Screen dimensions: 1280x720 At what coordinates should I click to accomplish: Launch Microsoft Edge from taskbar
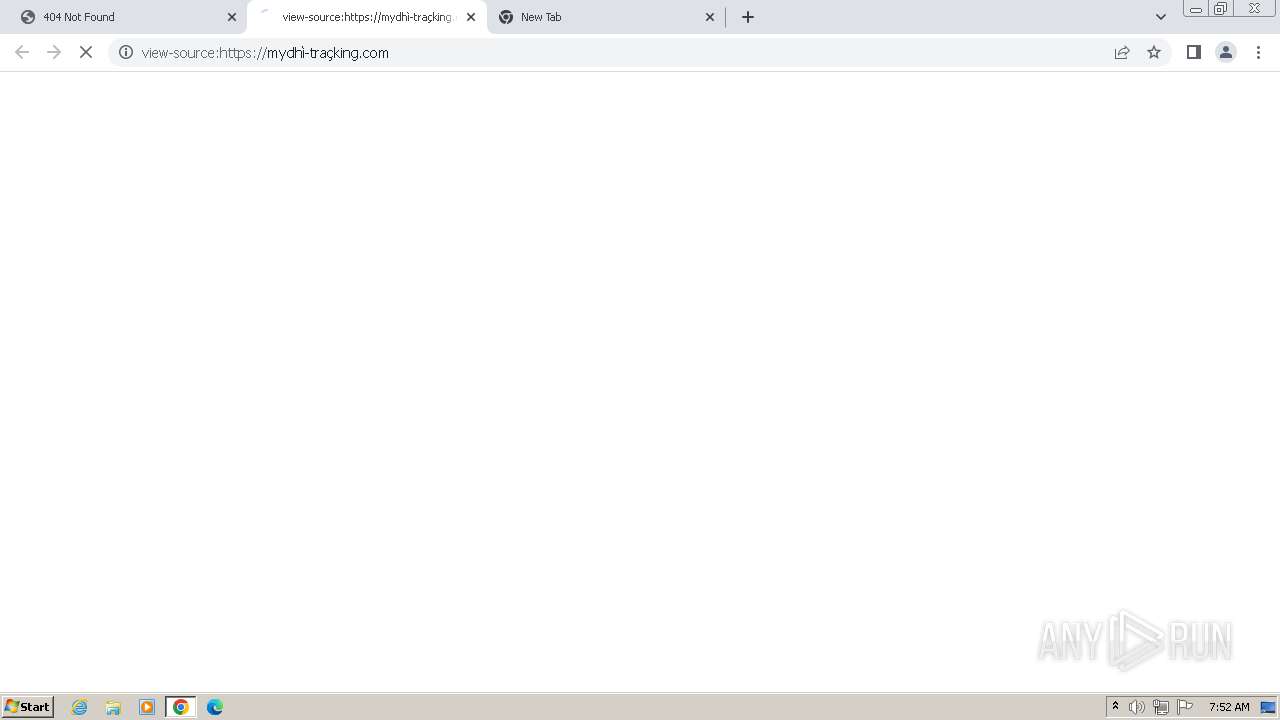click(x=215, y=707)
